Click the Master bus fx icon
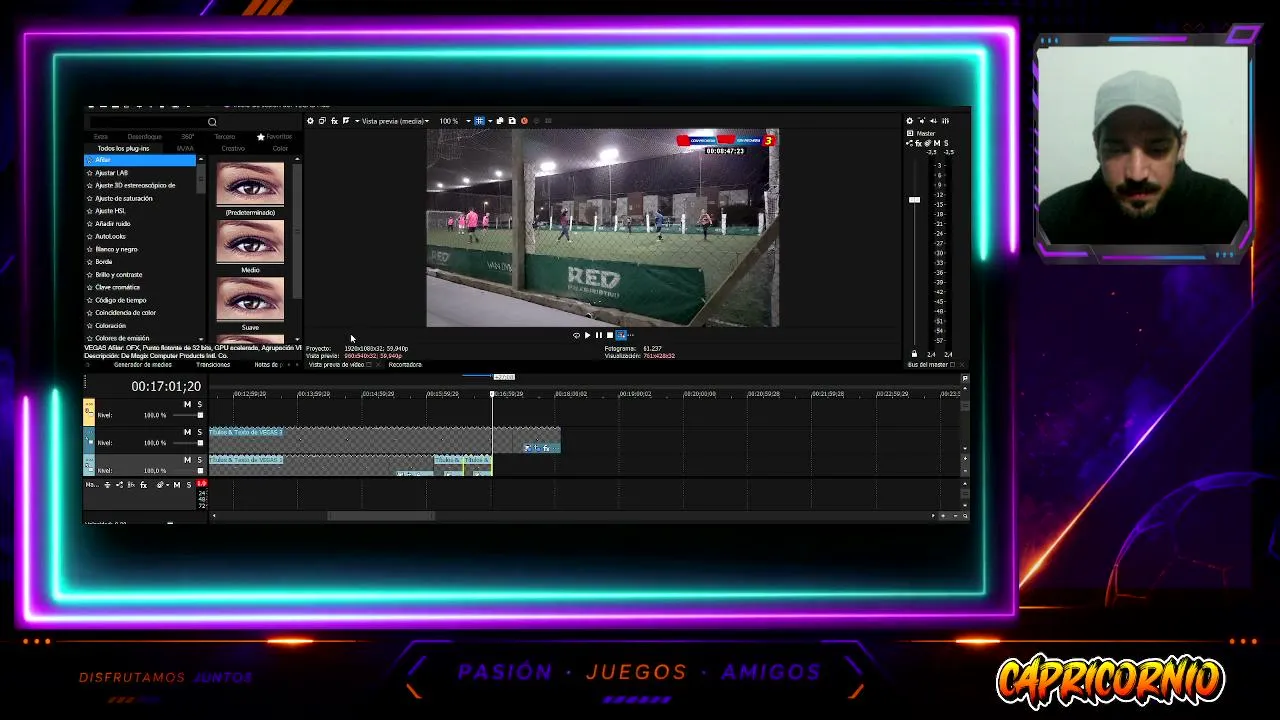The image size is (1280, 720). (x=919, y=144)
